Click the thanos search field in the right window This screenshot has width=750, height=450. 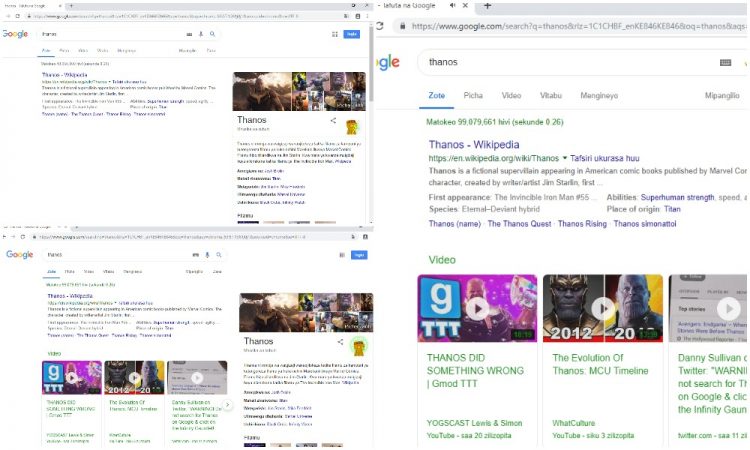[560, 62]
